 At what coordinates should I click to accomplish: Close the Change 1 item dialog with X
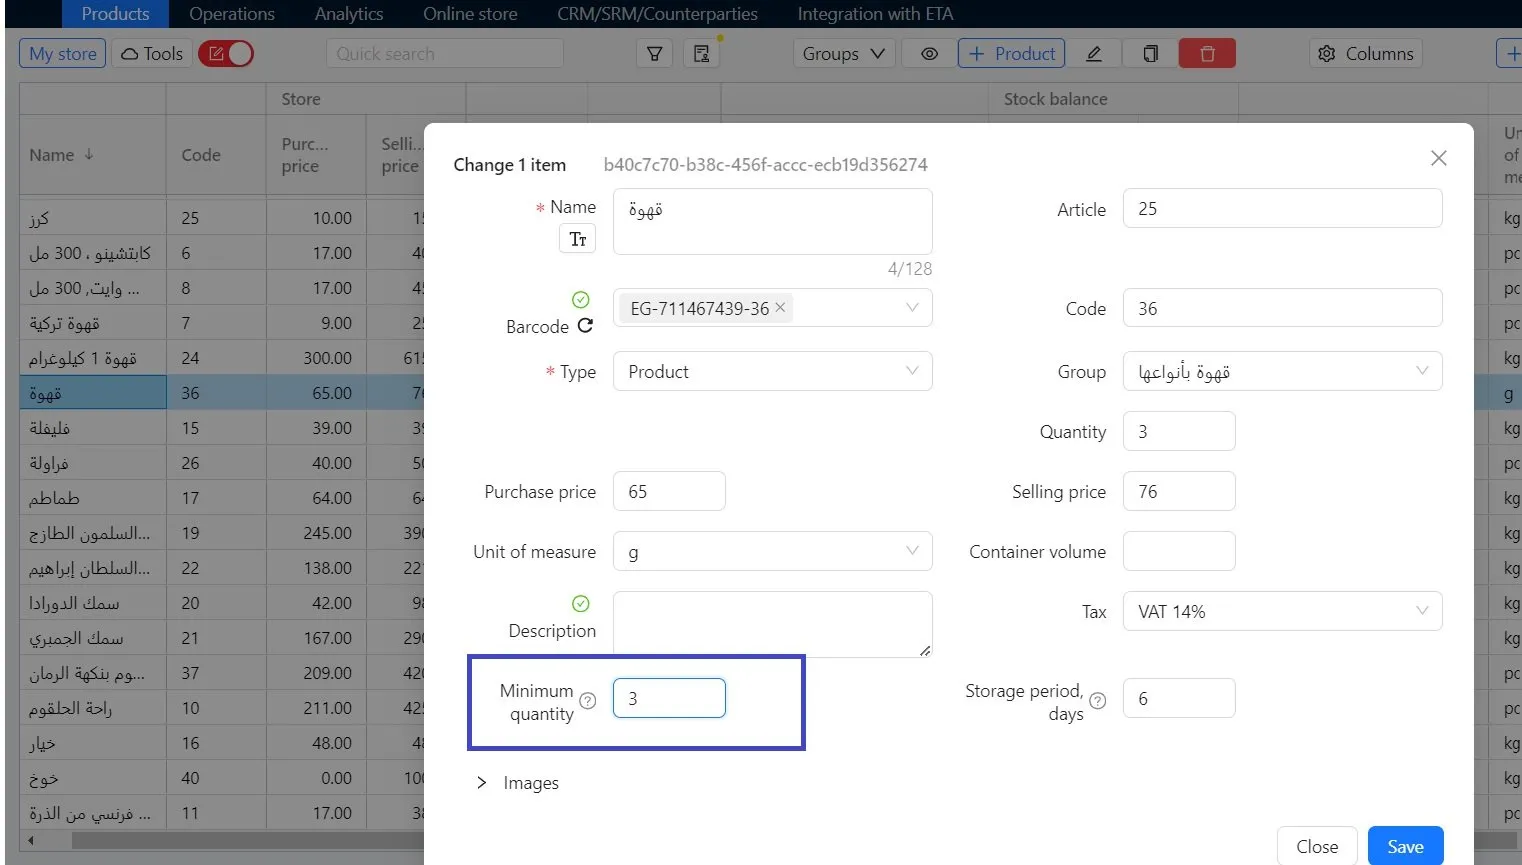point(1439,158)
